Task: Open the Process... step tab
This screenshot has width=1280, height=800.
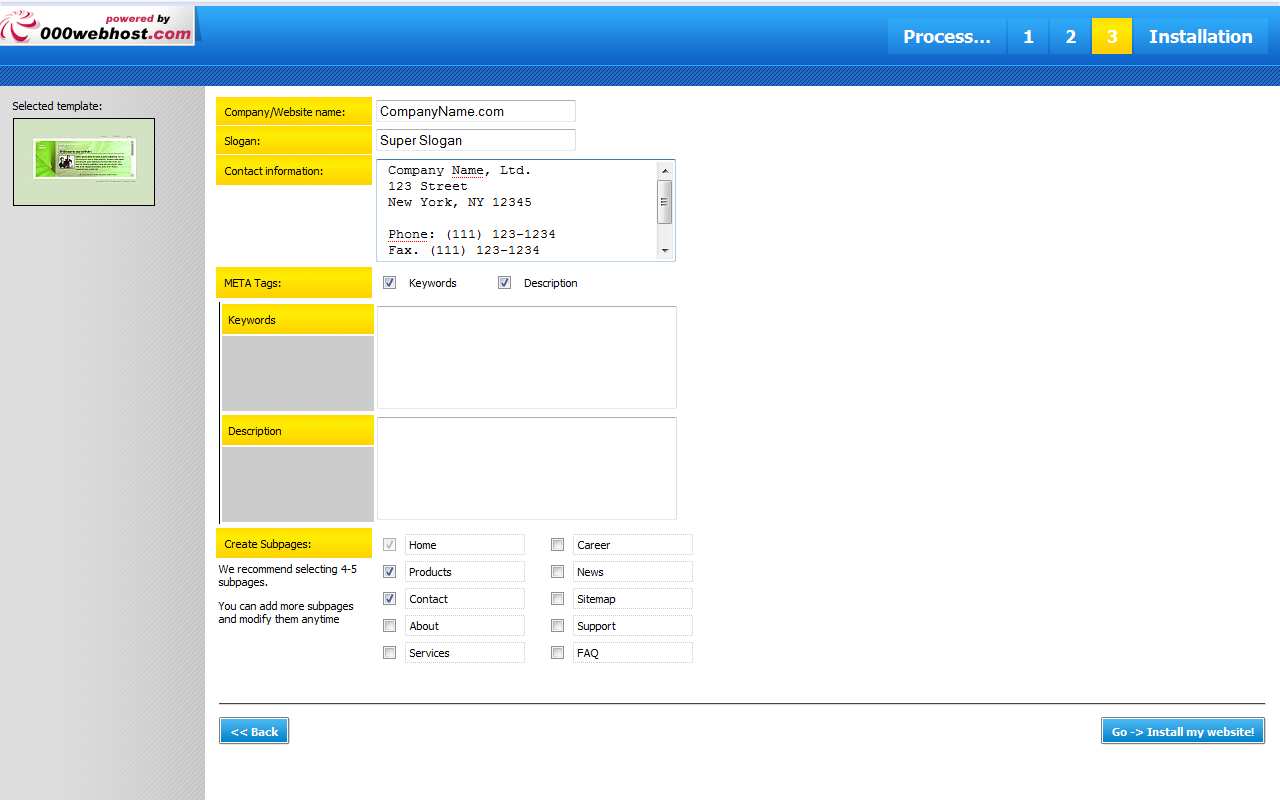Action: pos(946,36)
